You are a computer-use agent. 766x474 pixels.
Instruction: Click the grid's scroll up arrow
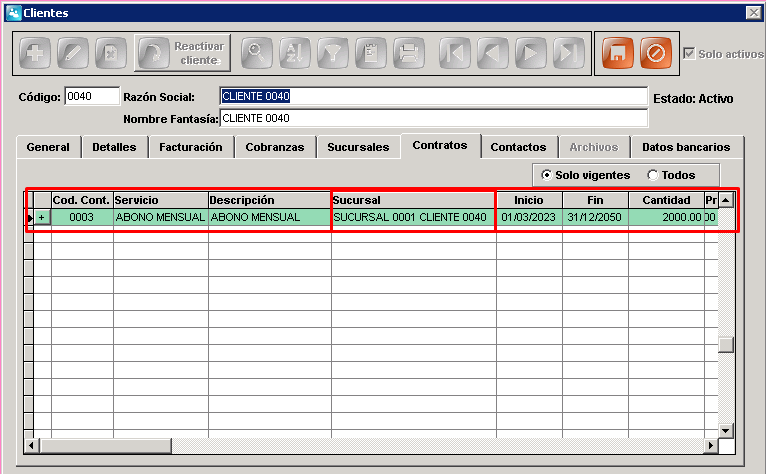pyautogui.click(x=726, y=200)
